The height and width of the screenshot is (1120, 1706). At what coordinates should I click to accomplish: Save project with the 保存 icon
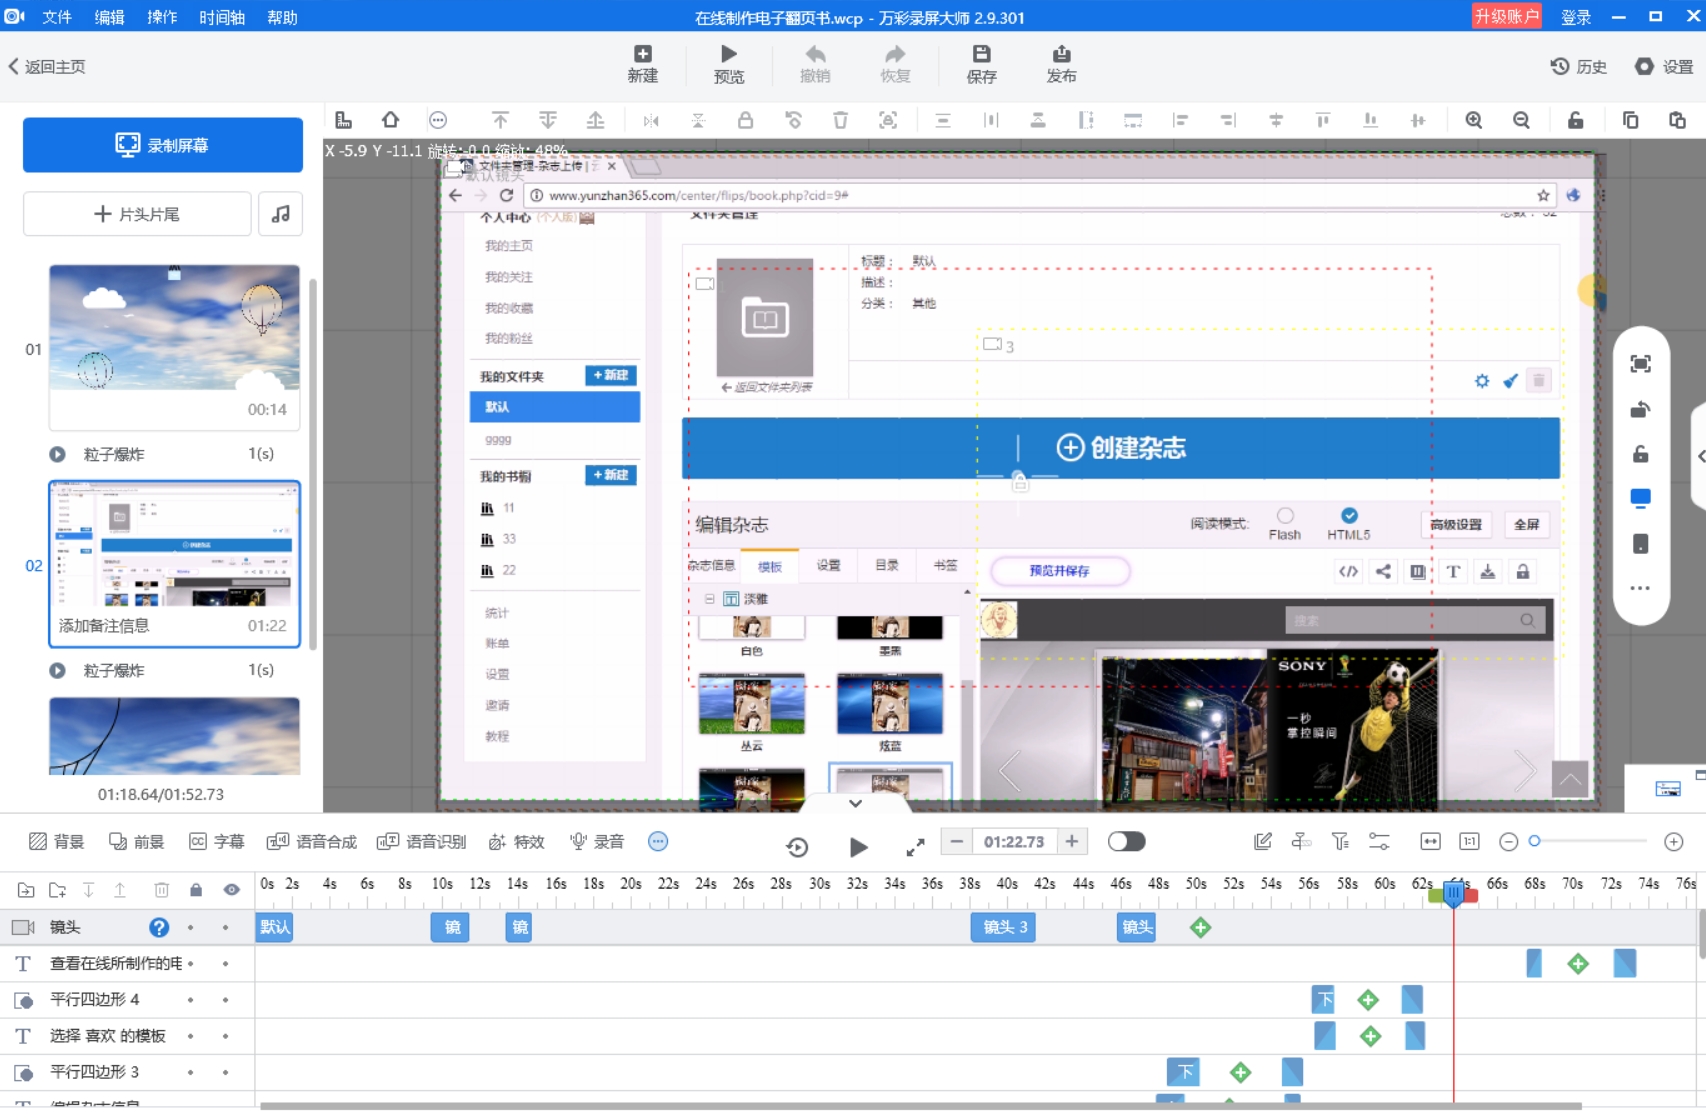click(981, 64)
